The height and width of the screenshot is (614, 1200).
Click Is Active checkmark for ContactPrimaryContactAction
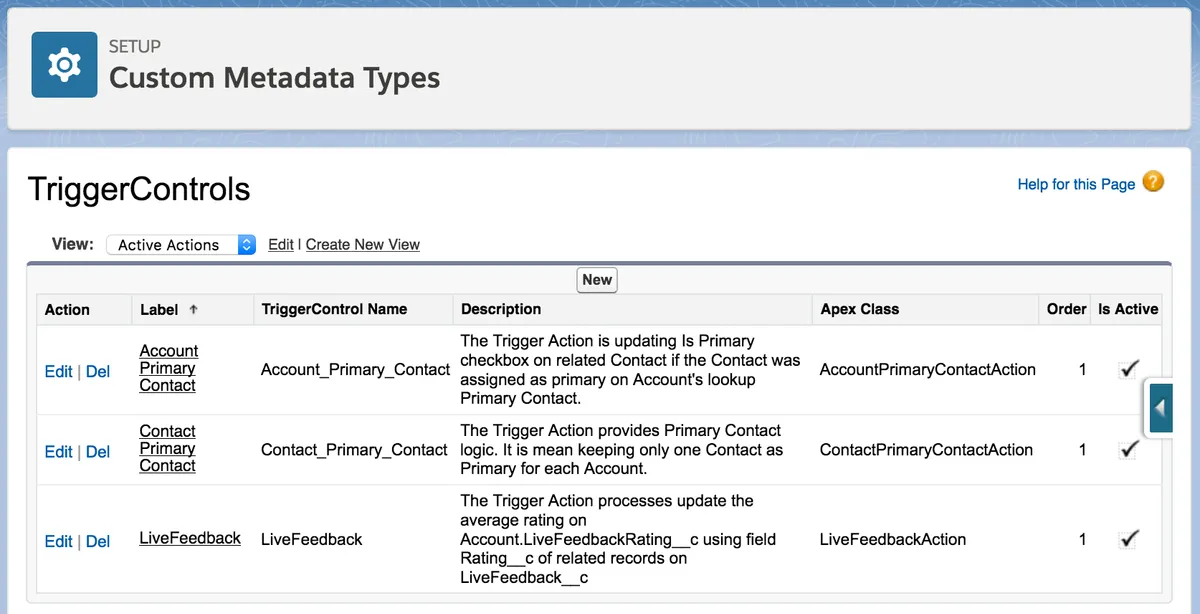point(1129,449)
